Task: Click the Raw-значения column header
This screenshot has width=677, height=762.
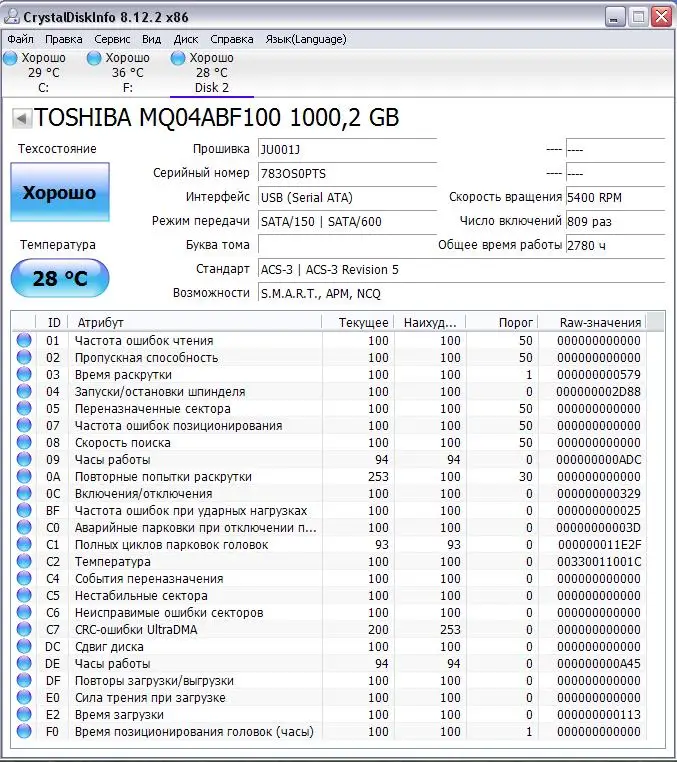Action: tap(592, 323)
